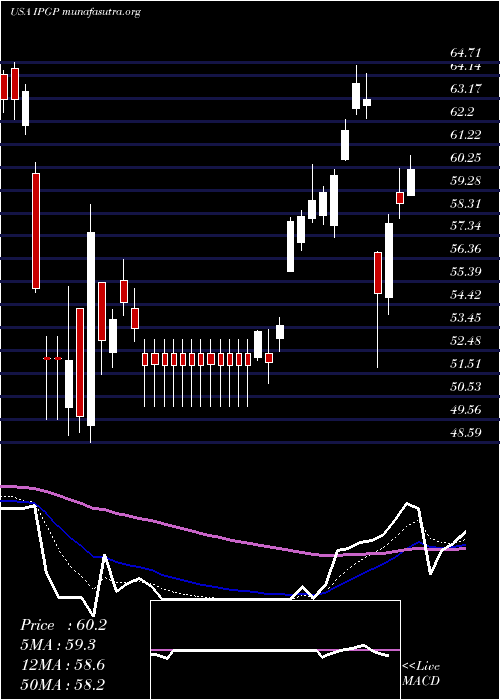Click the 59.28 price axis label
The width and height of the screenshot is (500, 700).
click(x=466, y=181)
